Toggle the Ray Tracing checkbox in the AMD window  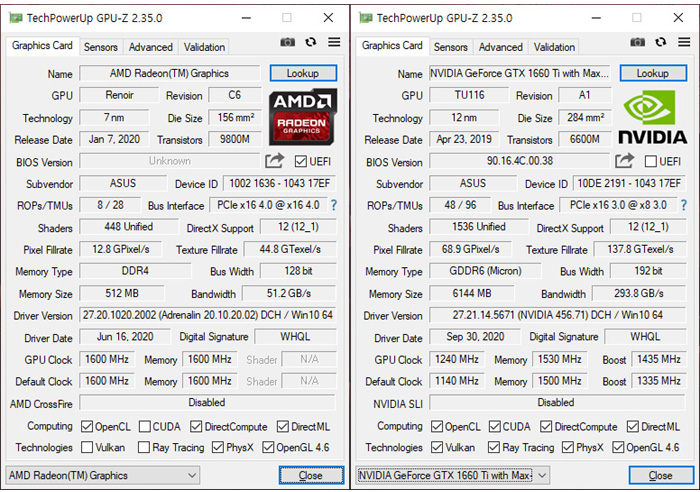(x=144, y=447)
